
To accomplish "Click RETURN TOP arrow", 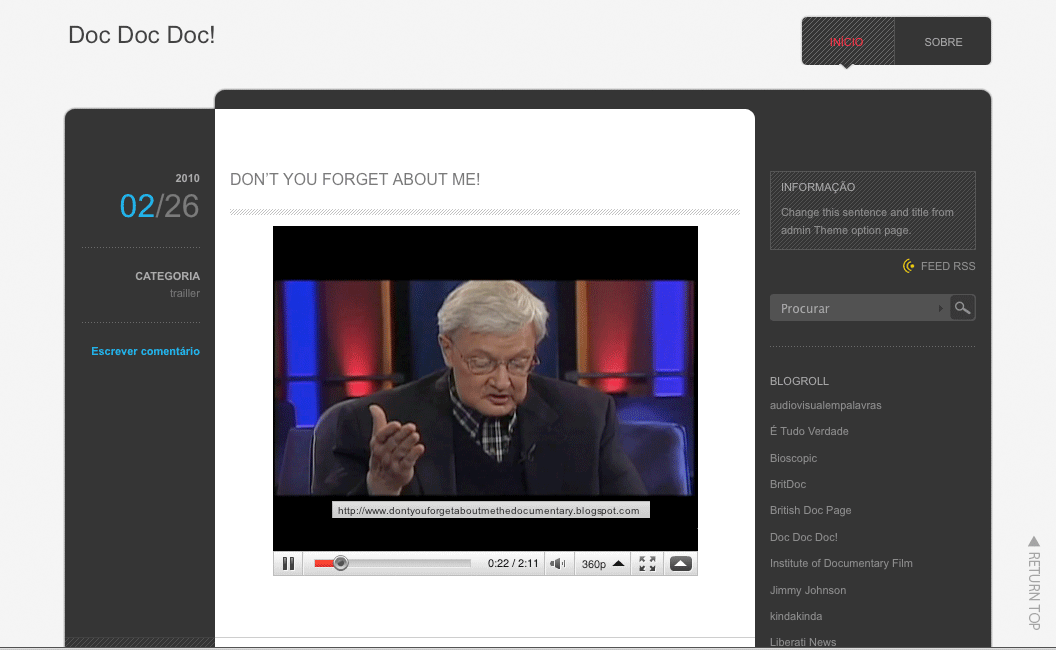I will (x=1034, y=583).
